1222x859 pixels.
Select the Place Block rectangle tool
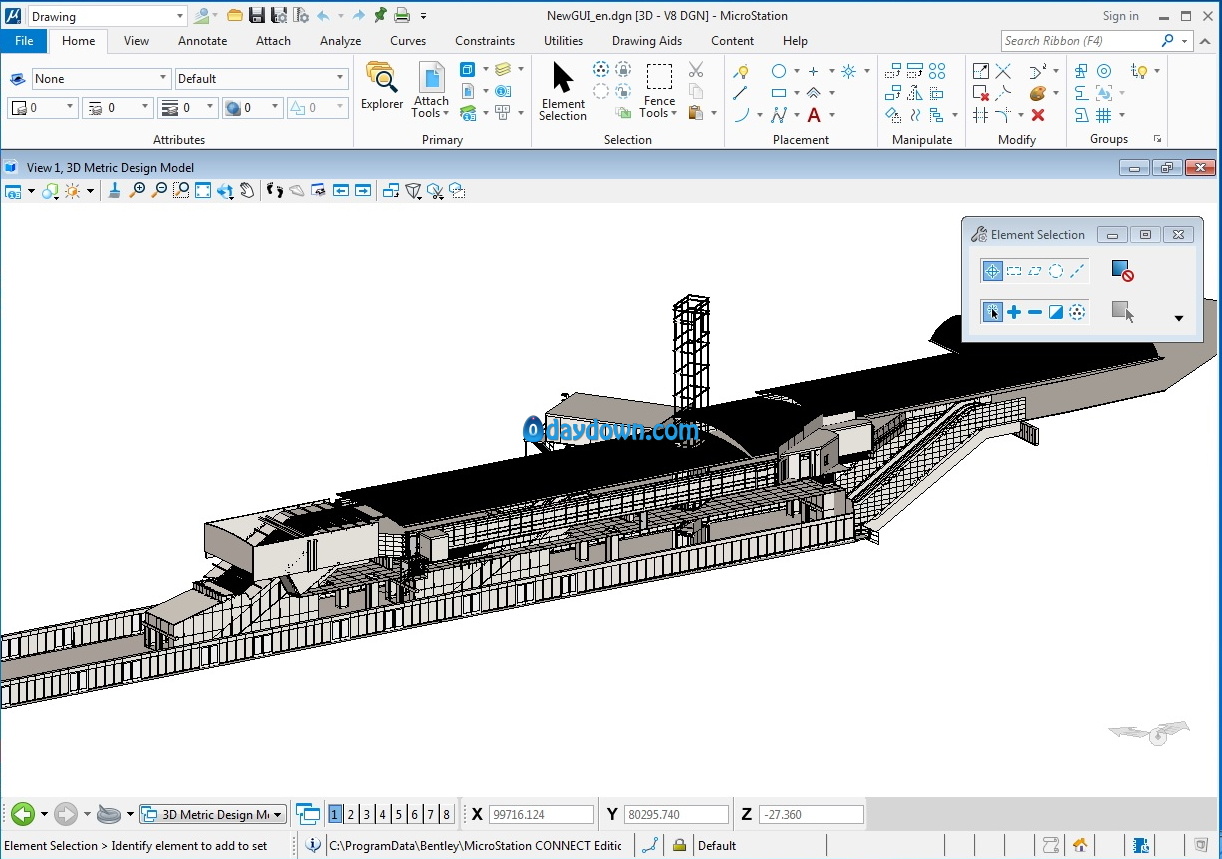tap(779, 93)
